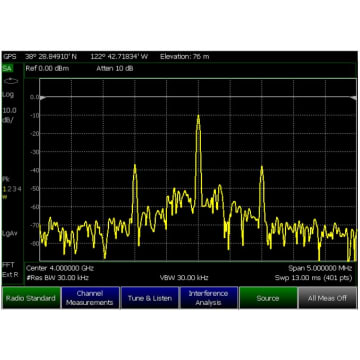Viewport: 360px width, 360px height.
Task: Select the Source softkey
Action: tap(268, 298)
